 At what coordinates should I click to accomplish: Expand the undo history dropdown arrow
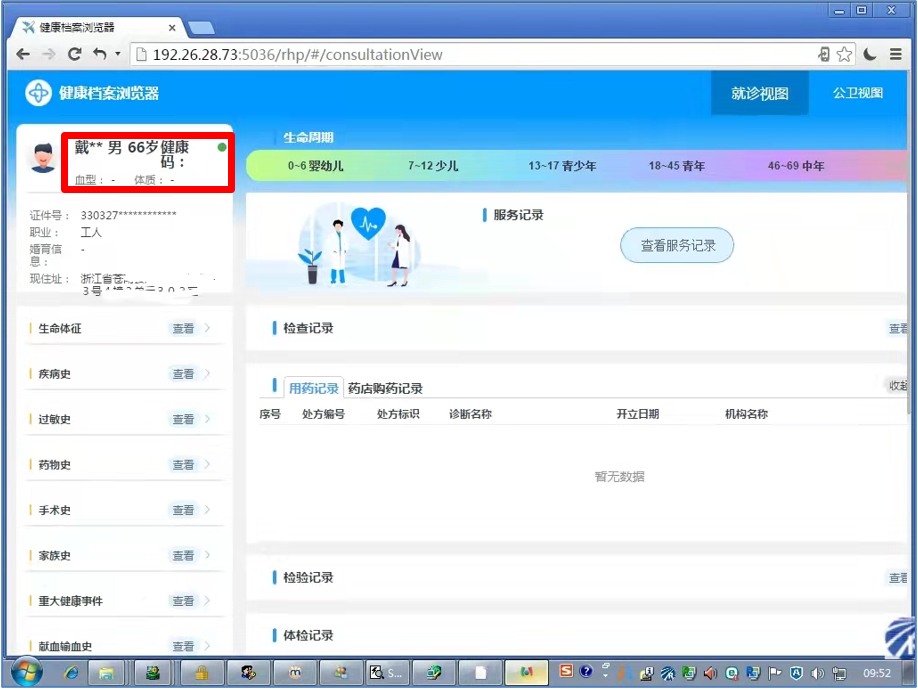117,54
